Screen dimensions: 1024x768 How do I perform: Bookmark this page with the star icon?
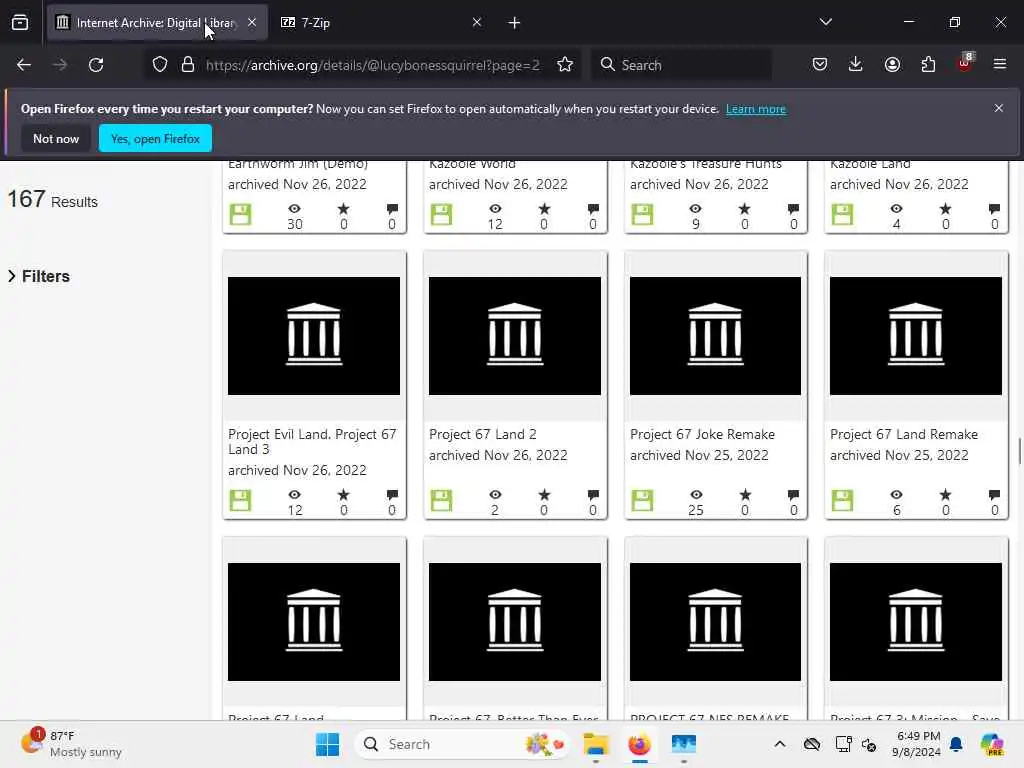pyautogui.click(x=565, y=65)
